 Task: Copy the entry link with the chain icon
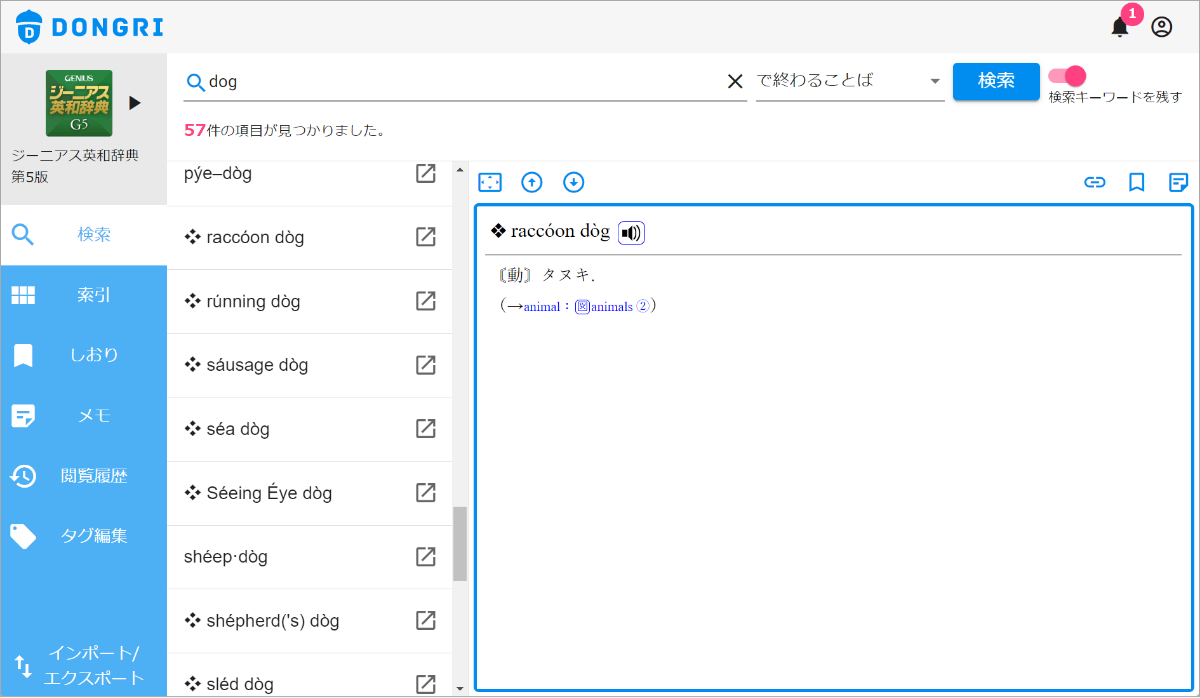[x=1095, y=182]
